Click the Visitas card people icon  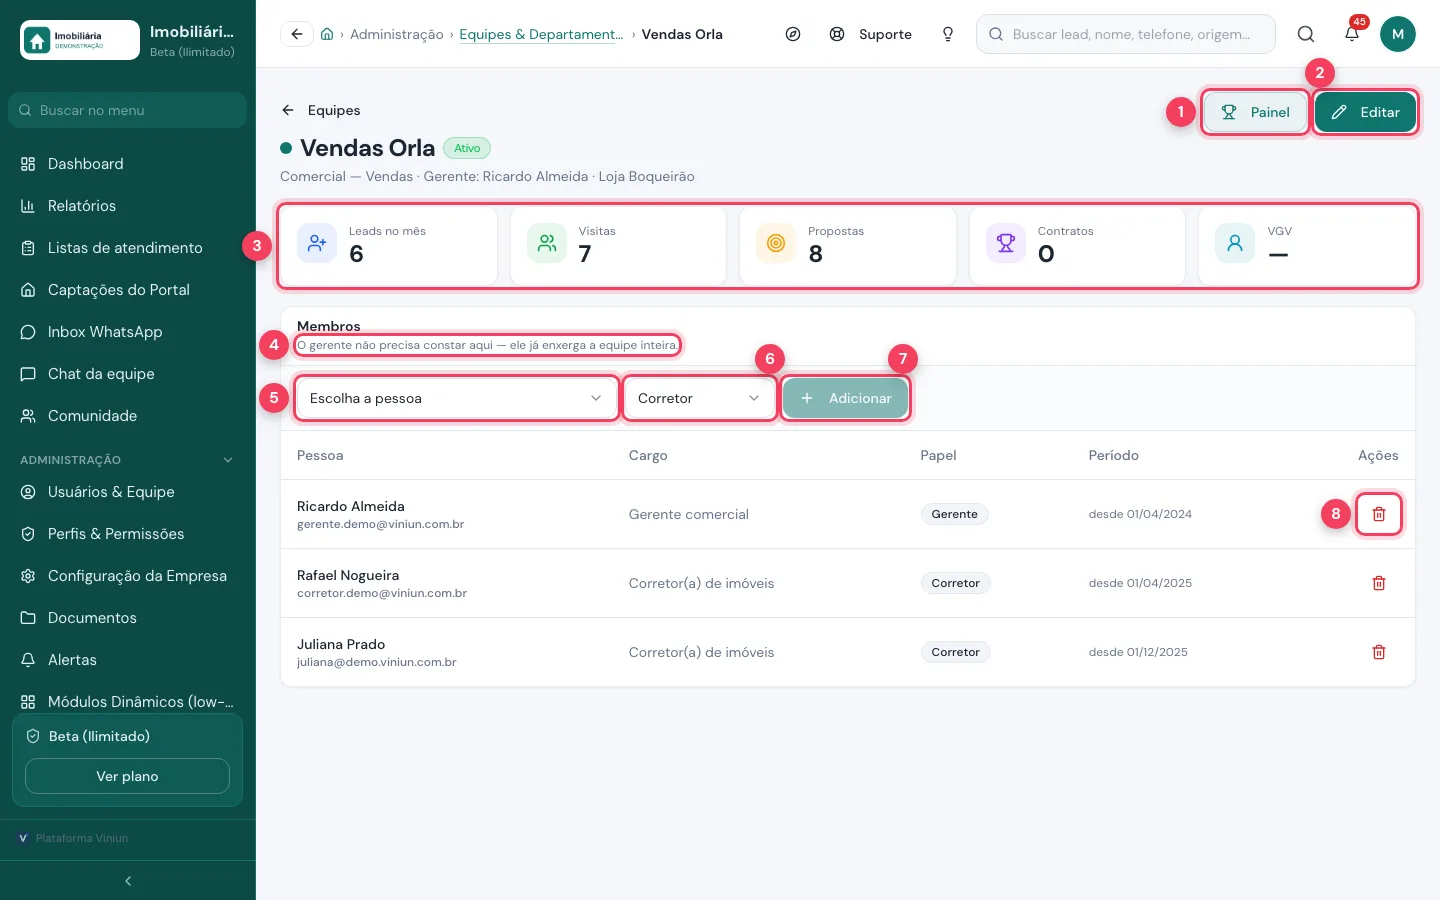coord(547,243)
